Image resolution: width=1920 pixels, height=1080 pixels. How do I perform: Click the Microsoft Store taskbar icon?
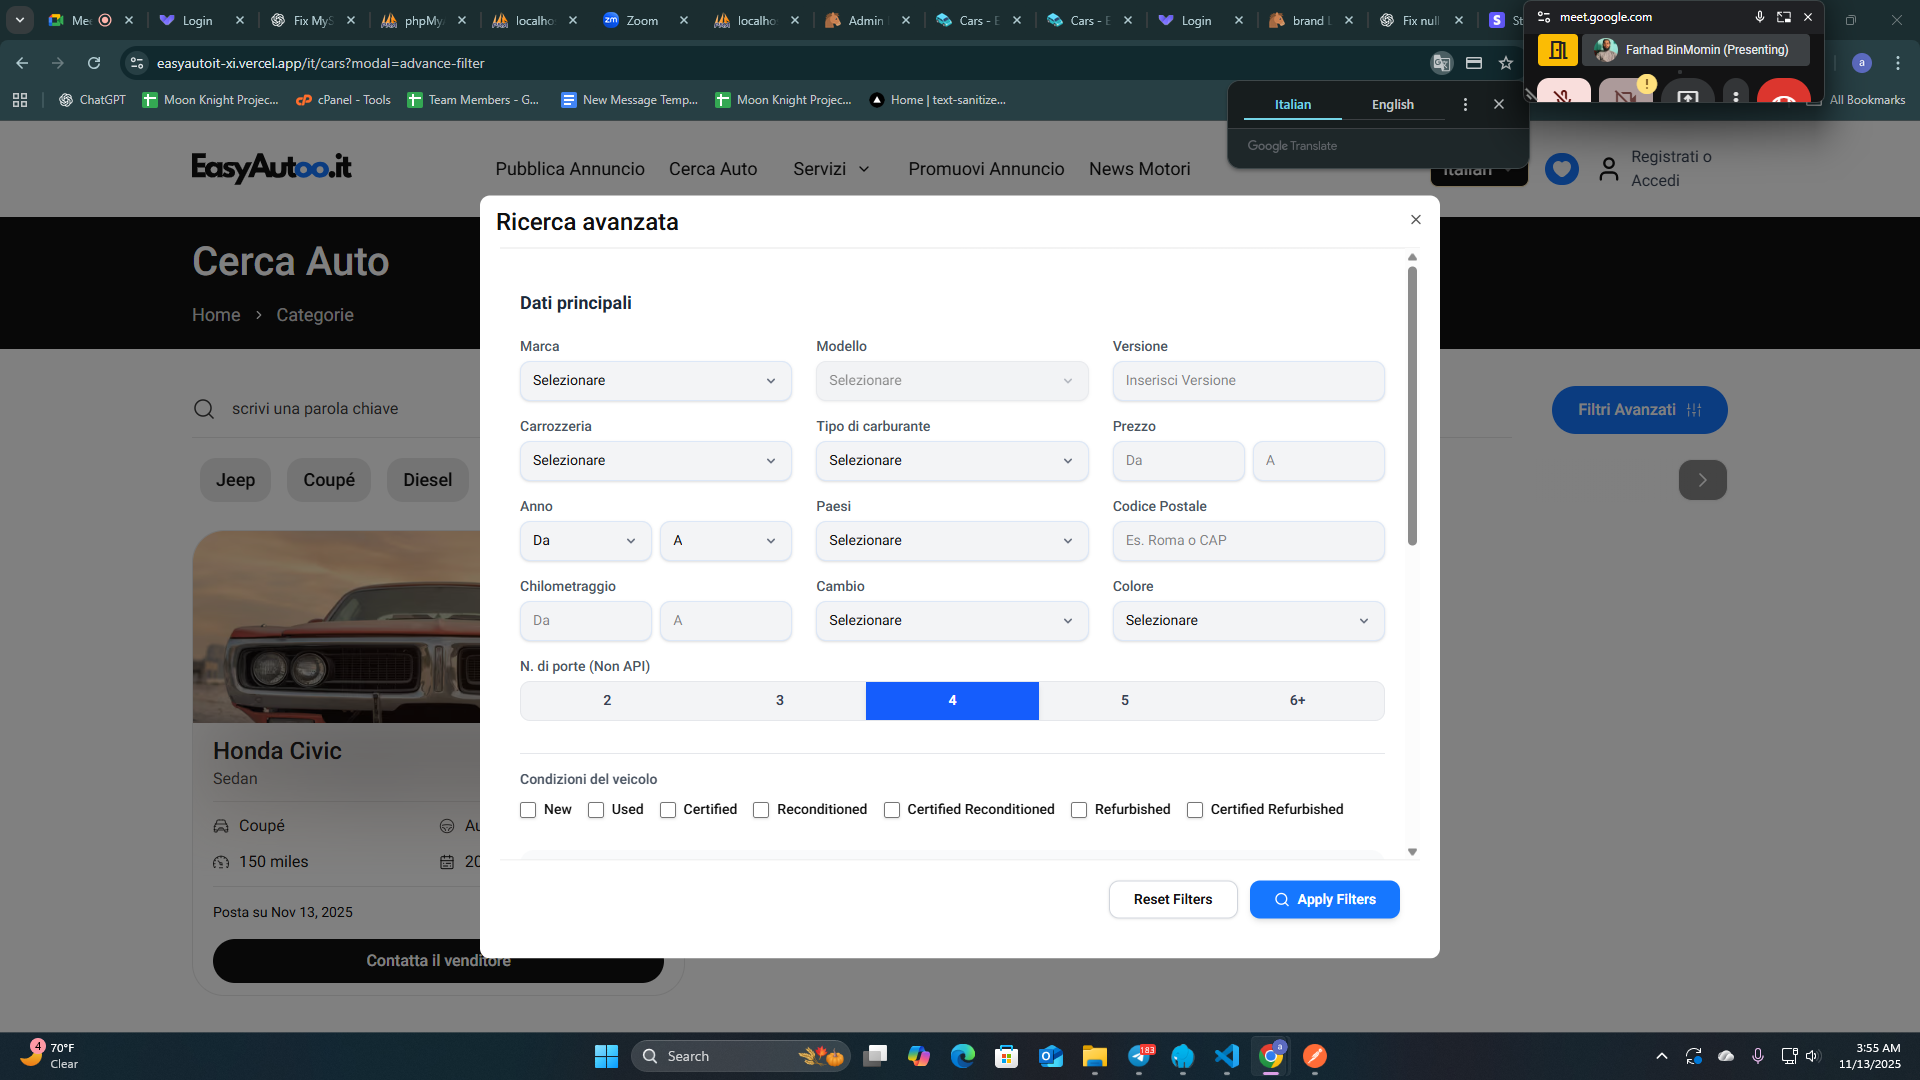click(x=1006, y=1056)
